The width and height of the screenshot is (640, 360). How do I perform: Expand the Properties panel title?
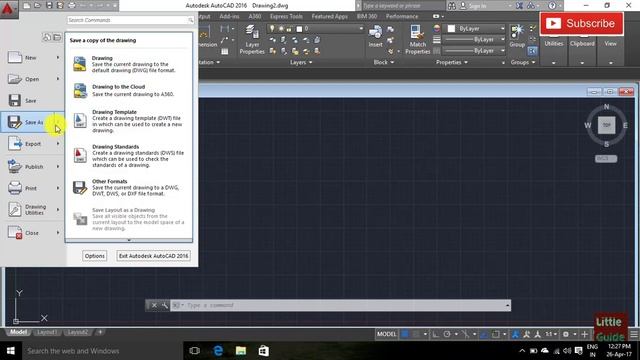pyautogui.click(x=451, y=62)
